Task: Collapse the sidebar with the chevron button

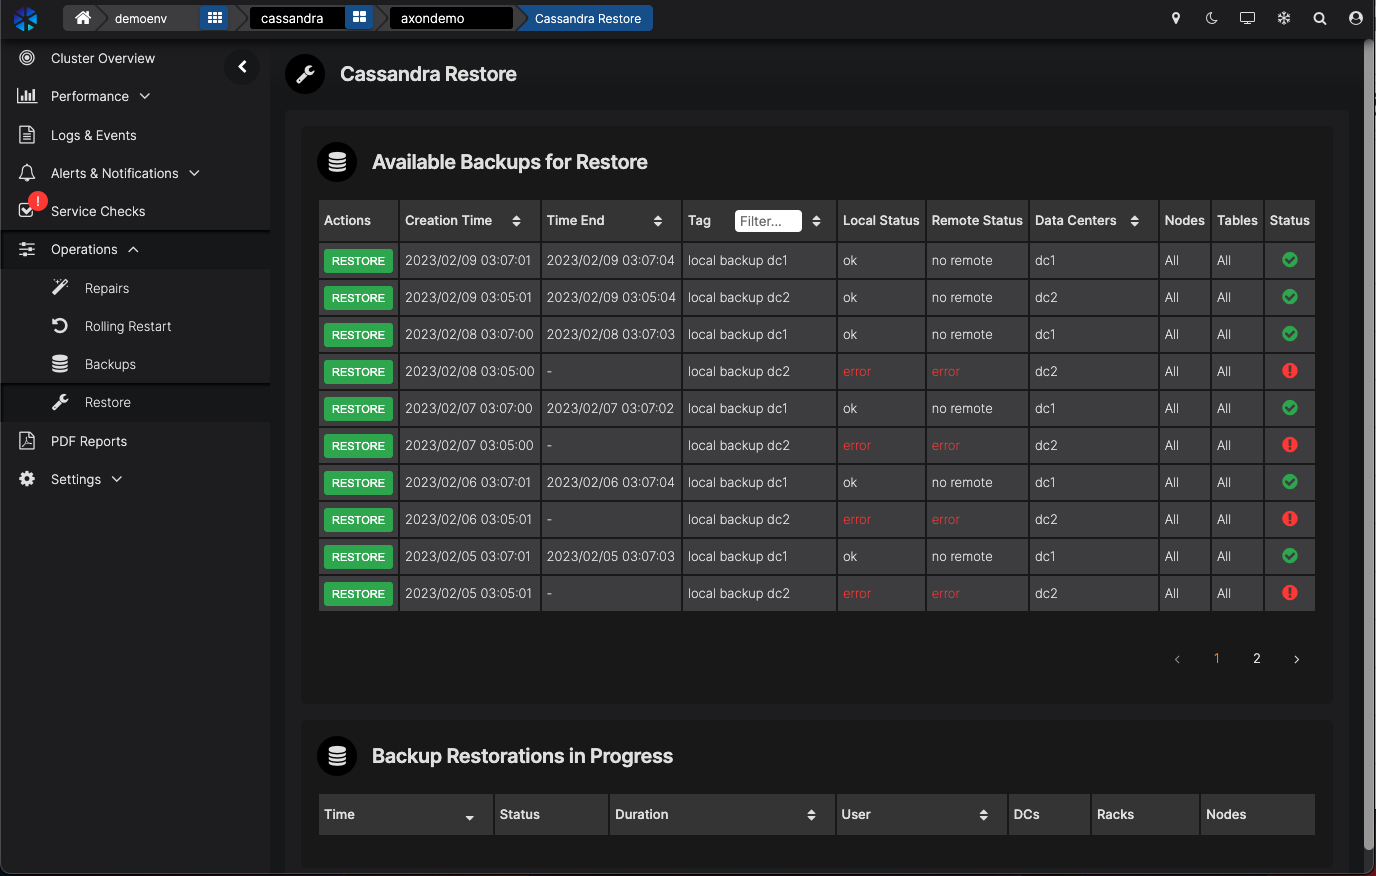Action: (242, 67)
